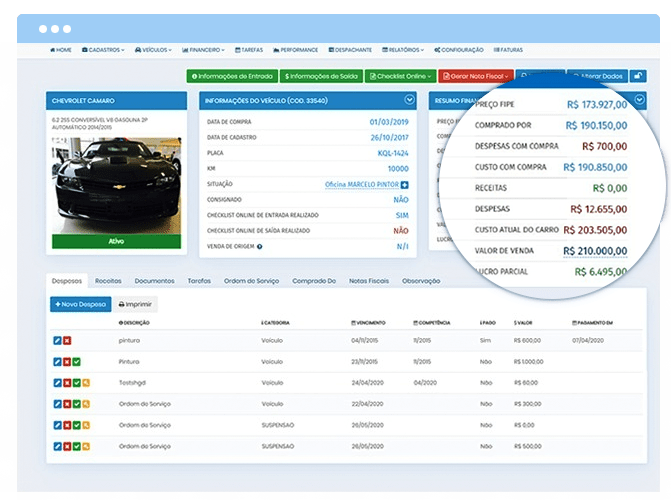This screenshot has width=671, height=500.
Task: Click the Valor column header
Action: (523, 323)
